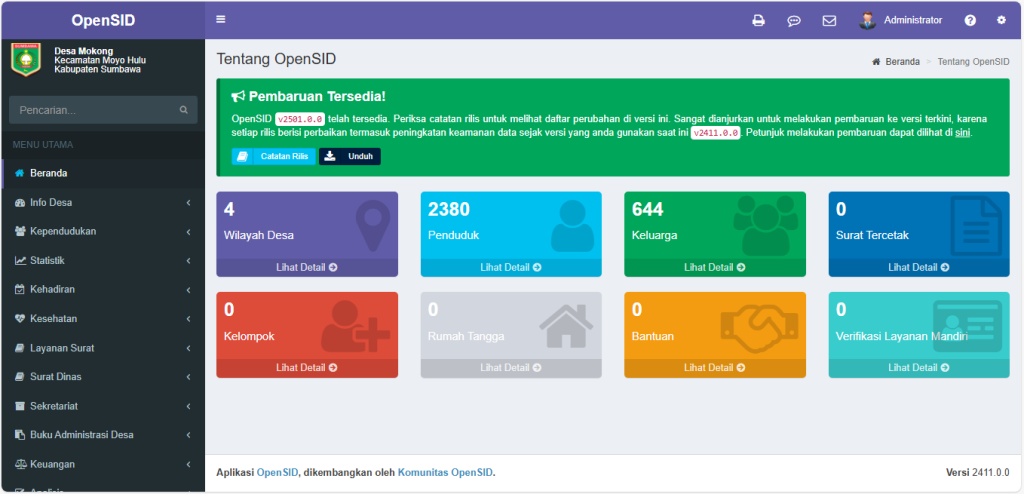Click Lihat Detail on Kelompok card

click(307, 368)
